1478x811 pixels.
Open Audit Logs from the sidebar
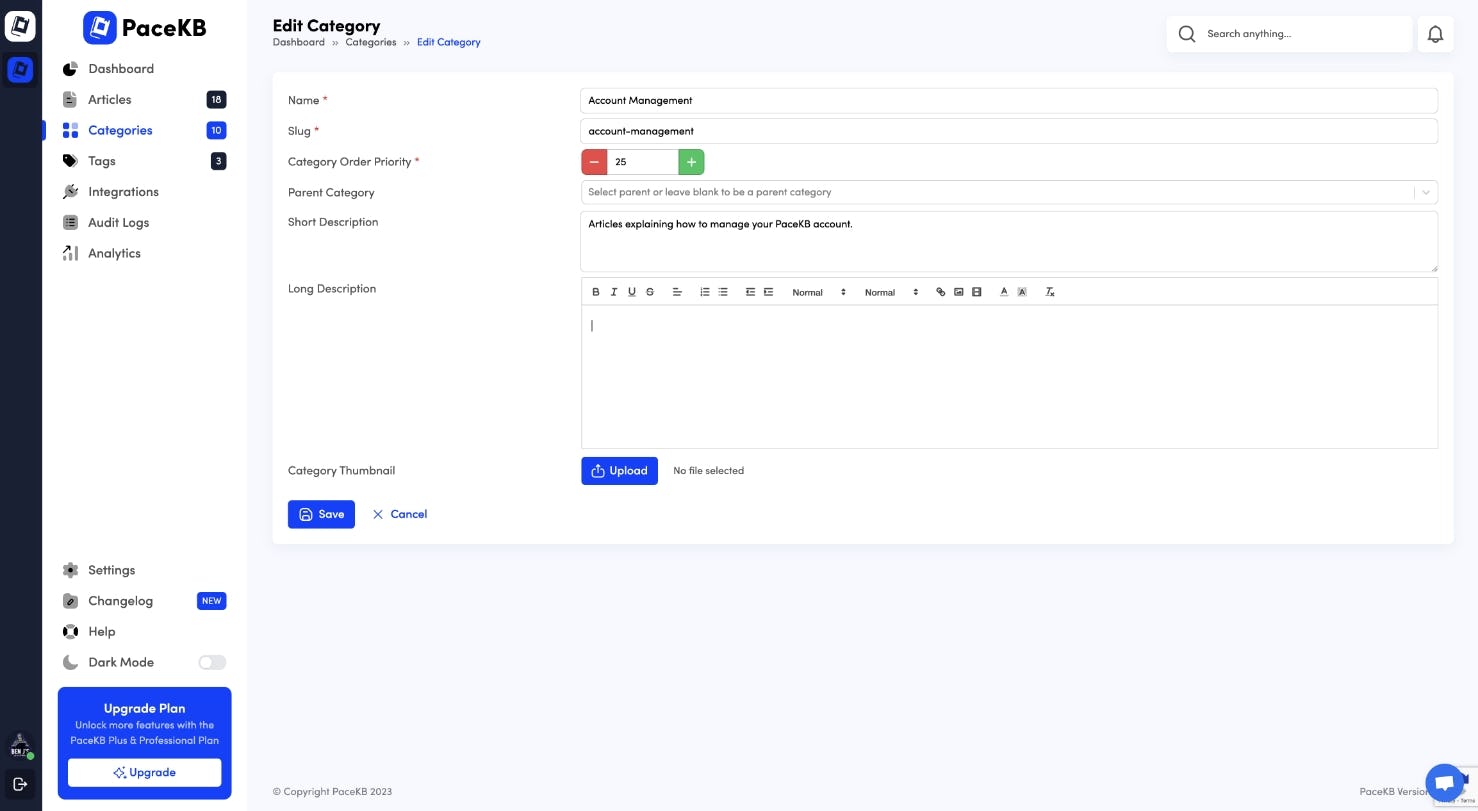click(x=118, y=222)
